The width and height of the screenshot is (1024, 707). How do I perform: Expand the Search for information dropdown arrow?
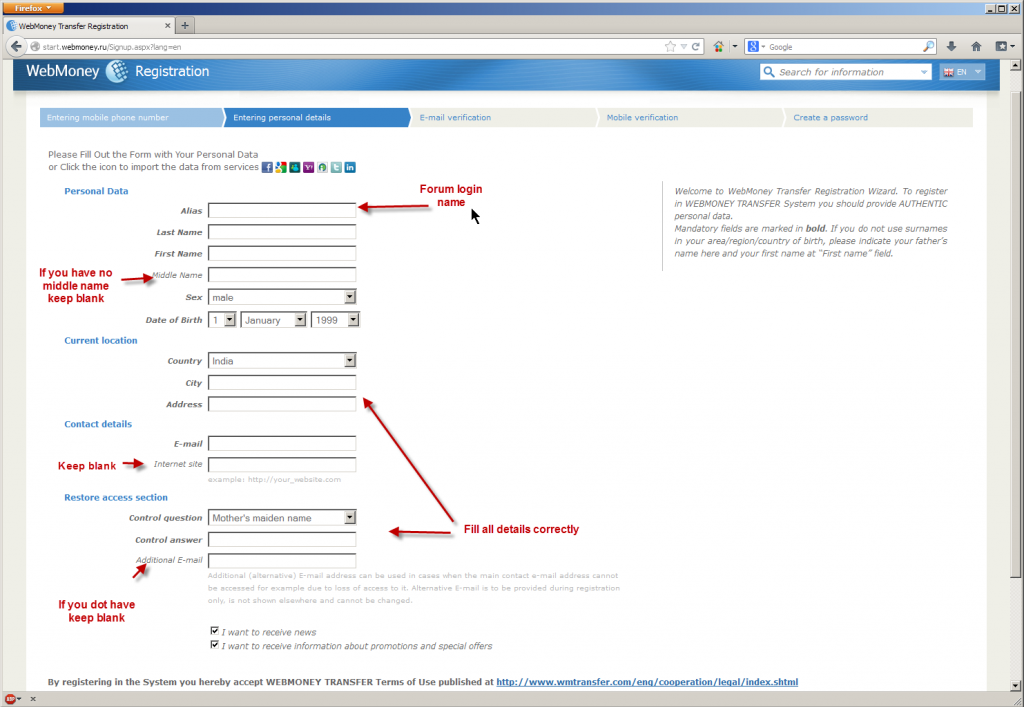click(x=923, y=72)
